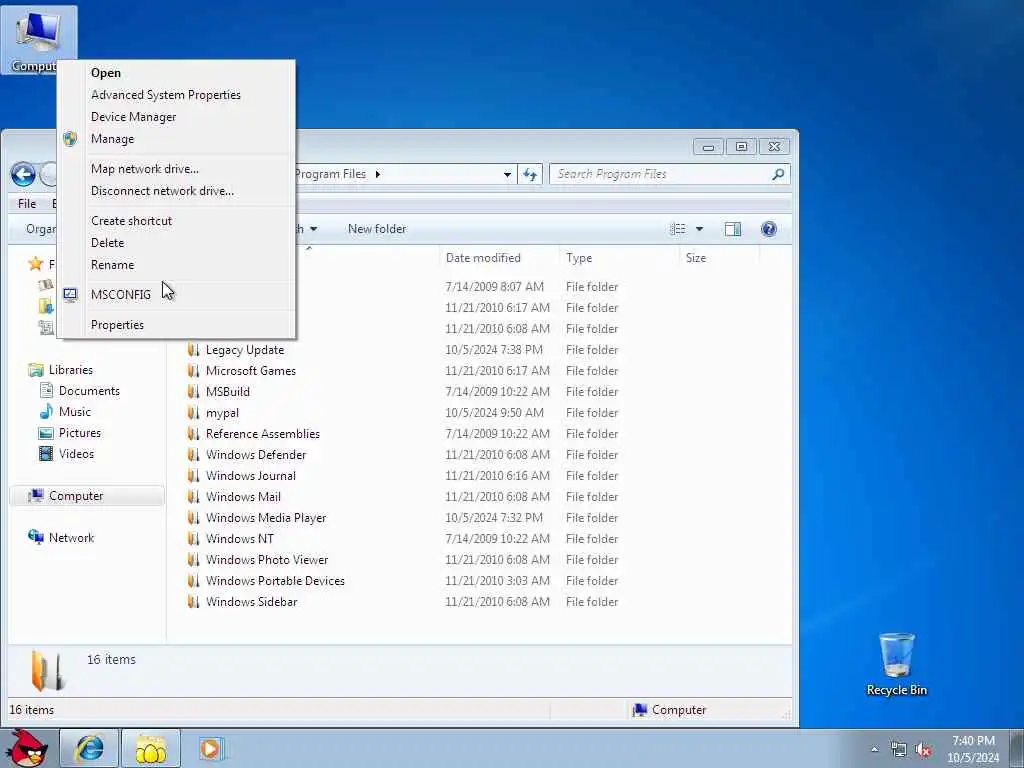This screenshot has height=768, width=1024.
Task: Expand Program Files breadcrumb arrow
Action: coord(377,174)
